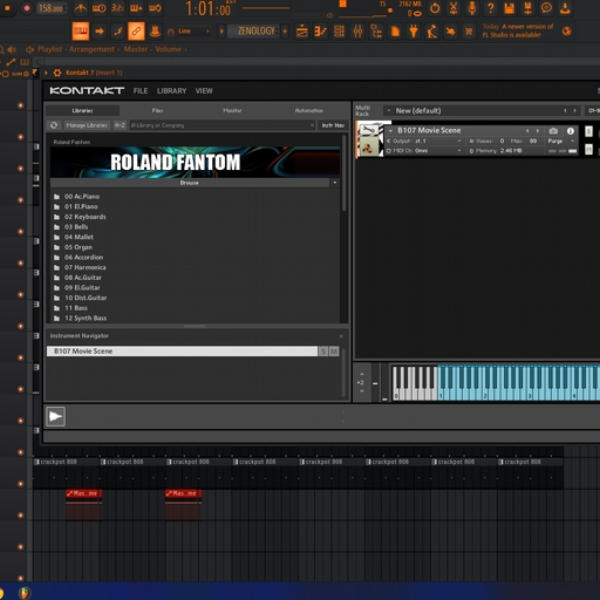
Task: Open the ZENOLOGY pattern selector
Action: tap(254, 31)
